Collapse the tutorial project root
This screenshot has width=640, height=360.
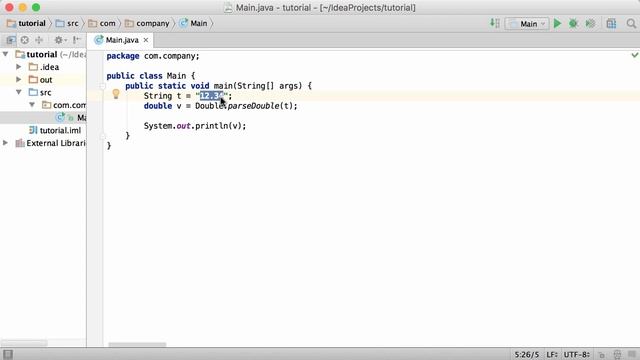[6, 54]
